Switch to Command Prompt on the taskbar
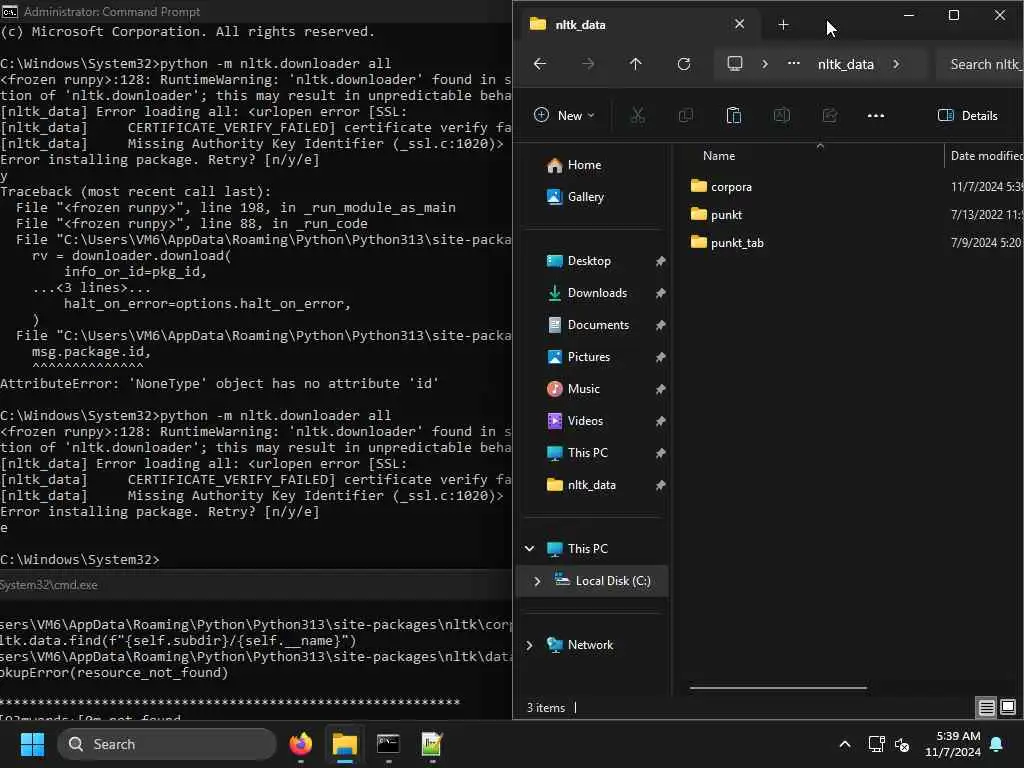 [388, 744]
